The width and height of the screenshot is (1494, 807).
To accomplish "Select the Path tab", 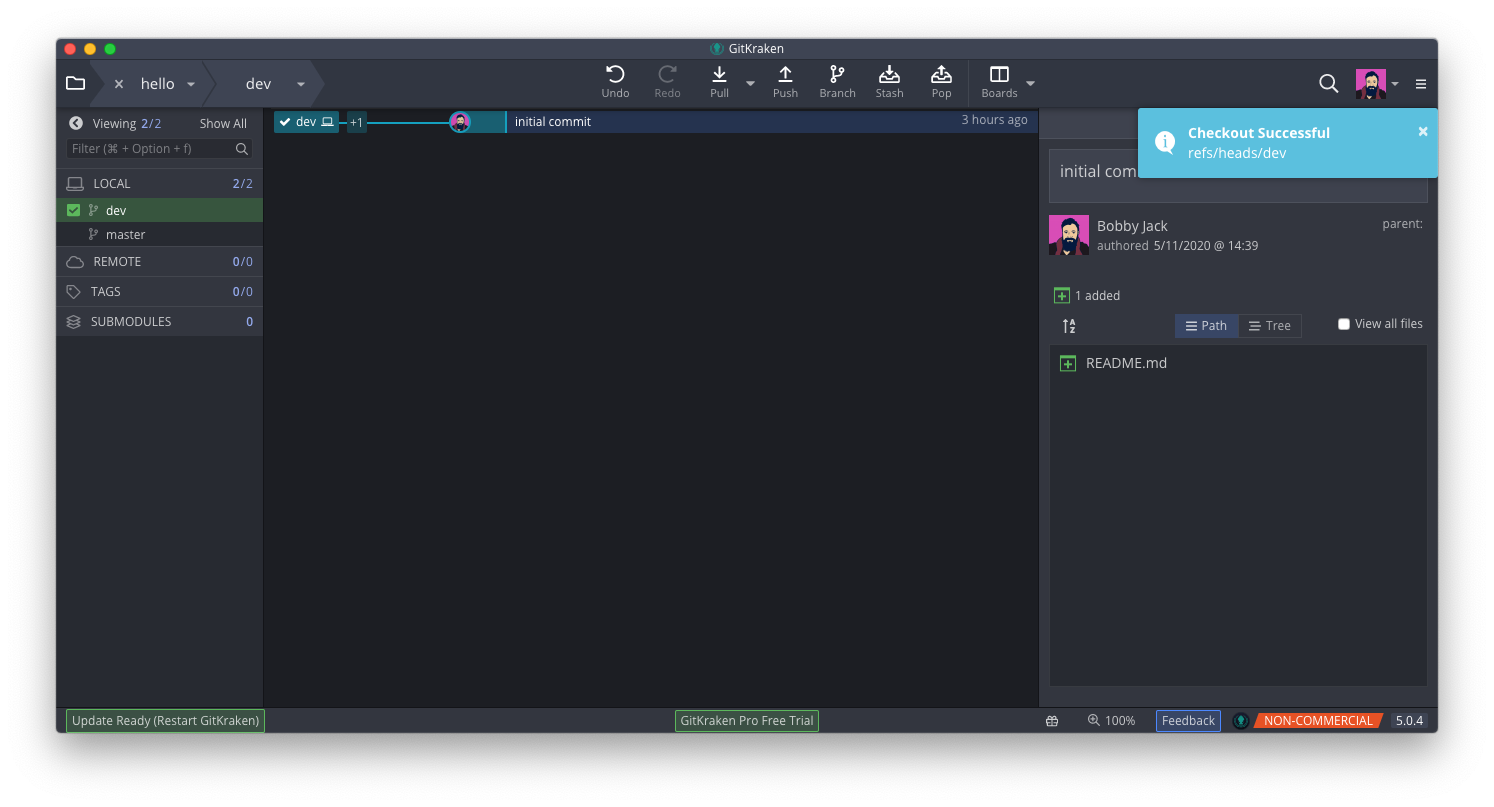I will pos(1206,325).
